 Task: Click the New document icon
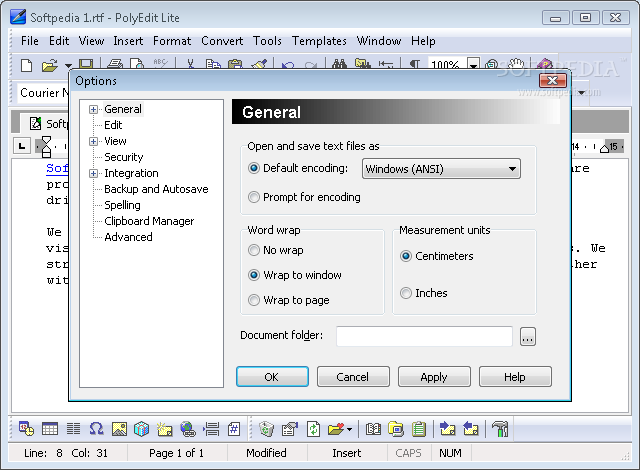point(27,65)
